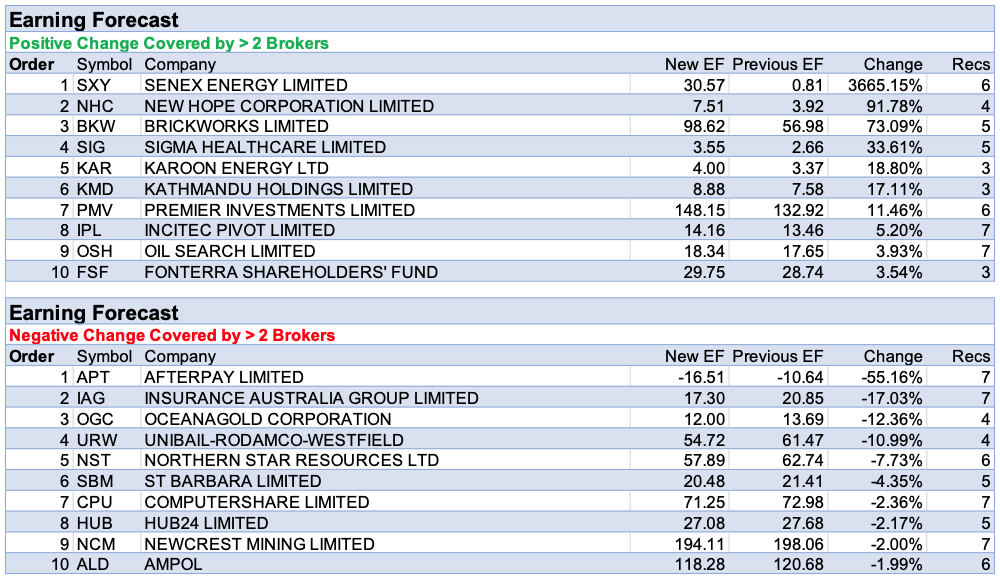
Task: Click the New EF value 194.11
Action: coord(698,544)
